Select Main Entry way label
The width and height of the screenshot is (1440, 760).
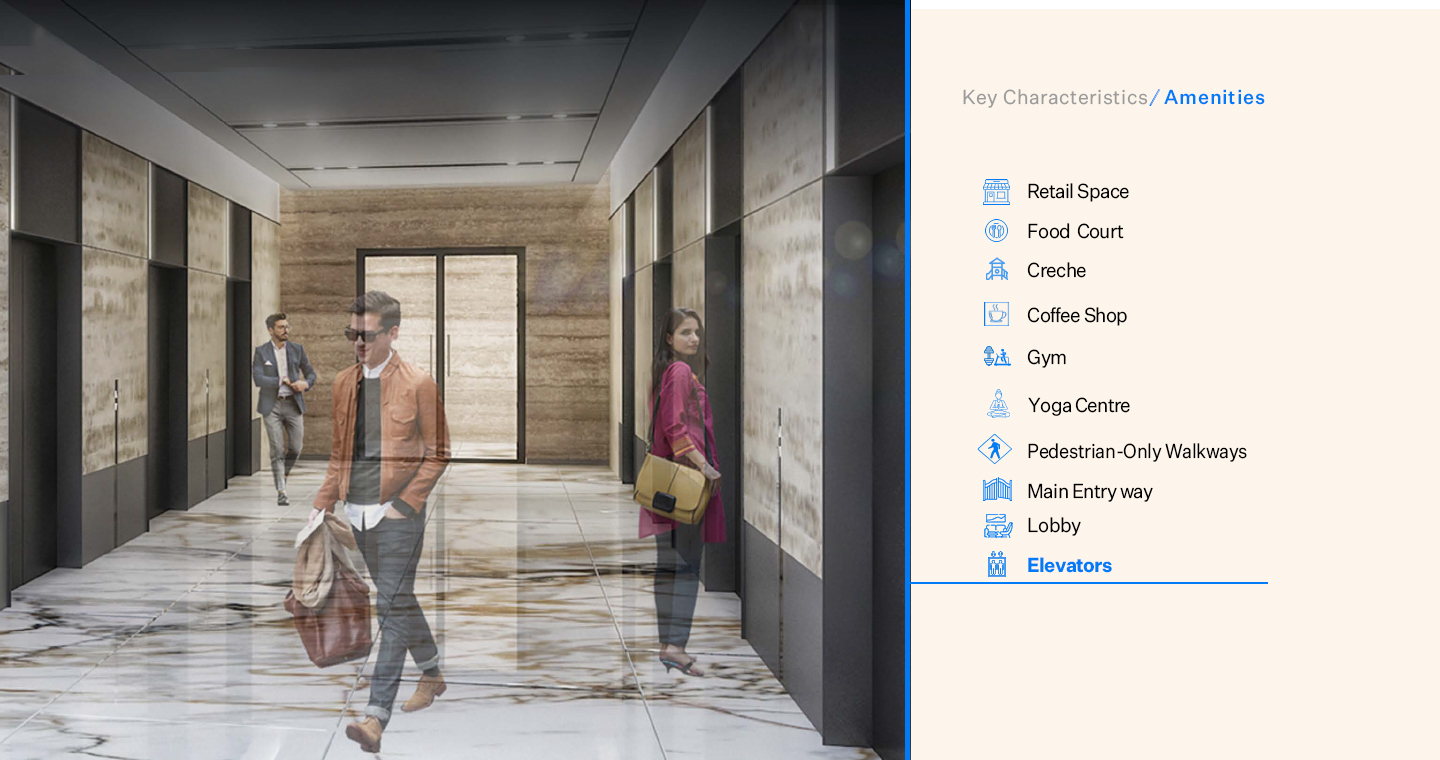pyautogui.click(x=1090, y=491)
